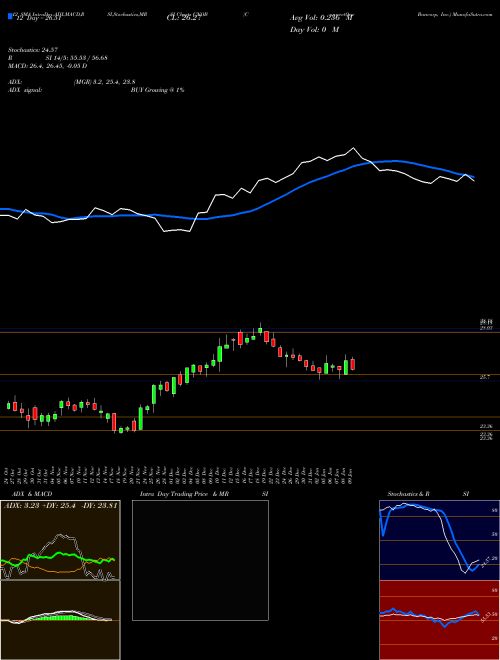The image size is (500, 660).
Task: Click the 'BUY Growing @ 1%' signal text
Action: point(157,90)
